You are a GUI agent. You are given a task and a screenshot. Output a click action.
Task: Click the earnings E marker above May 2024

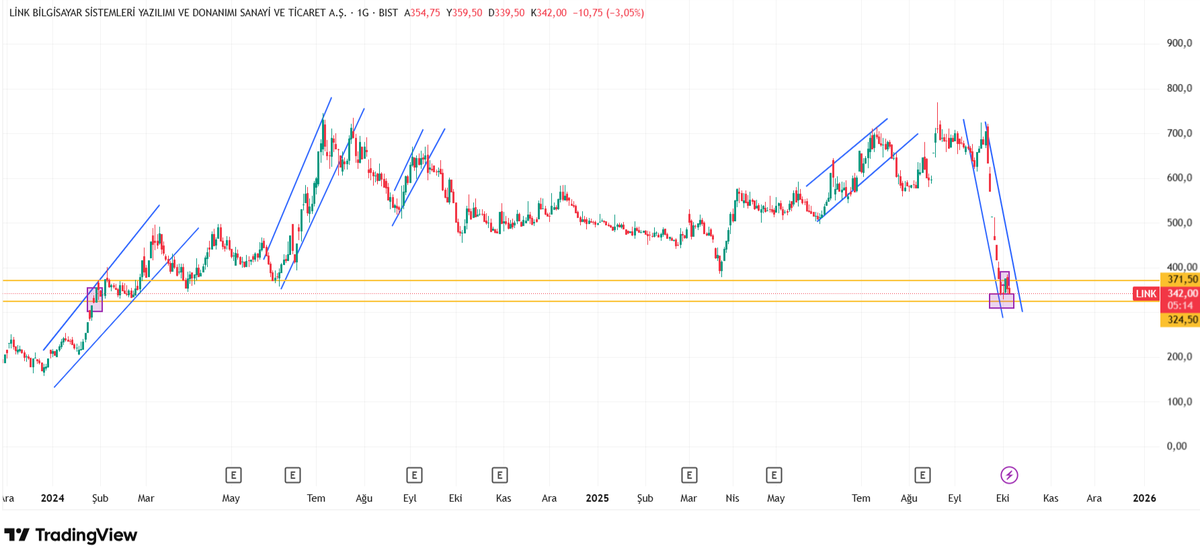pyautogui.click(x=233, y=475)
